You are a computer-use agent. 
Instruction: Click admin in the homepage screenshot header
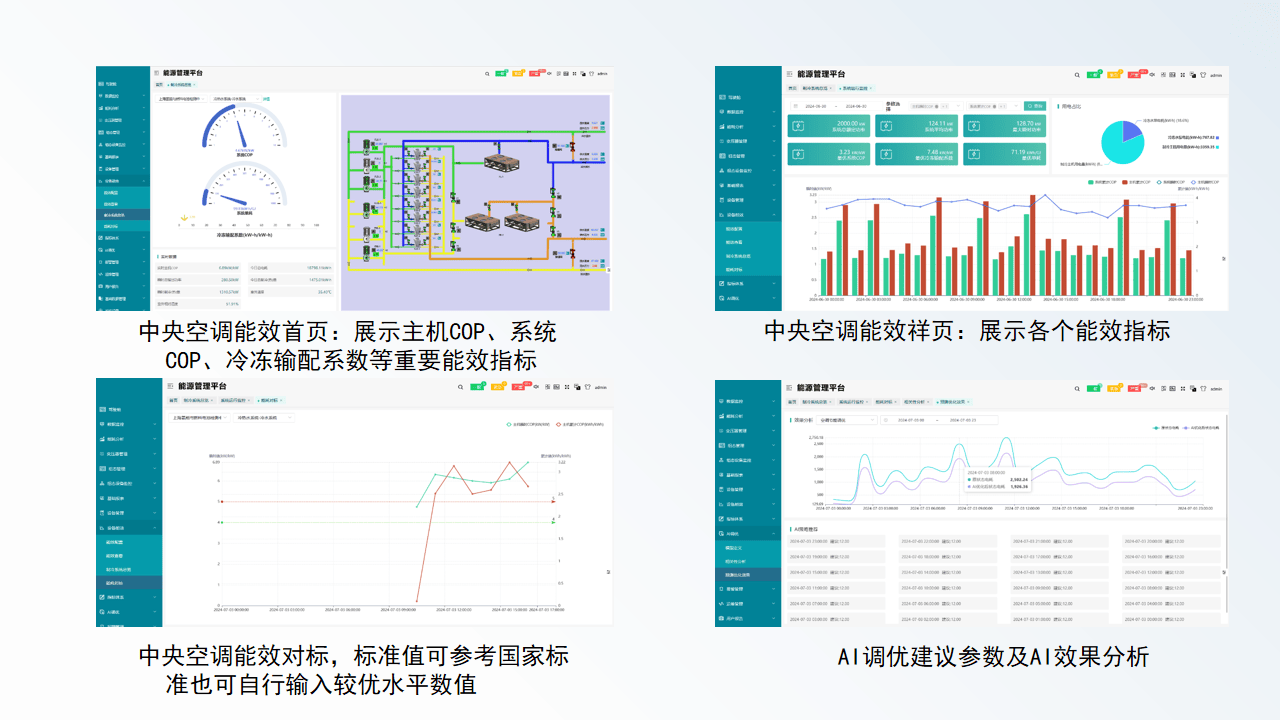point(603,73)
